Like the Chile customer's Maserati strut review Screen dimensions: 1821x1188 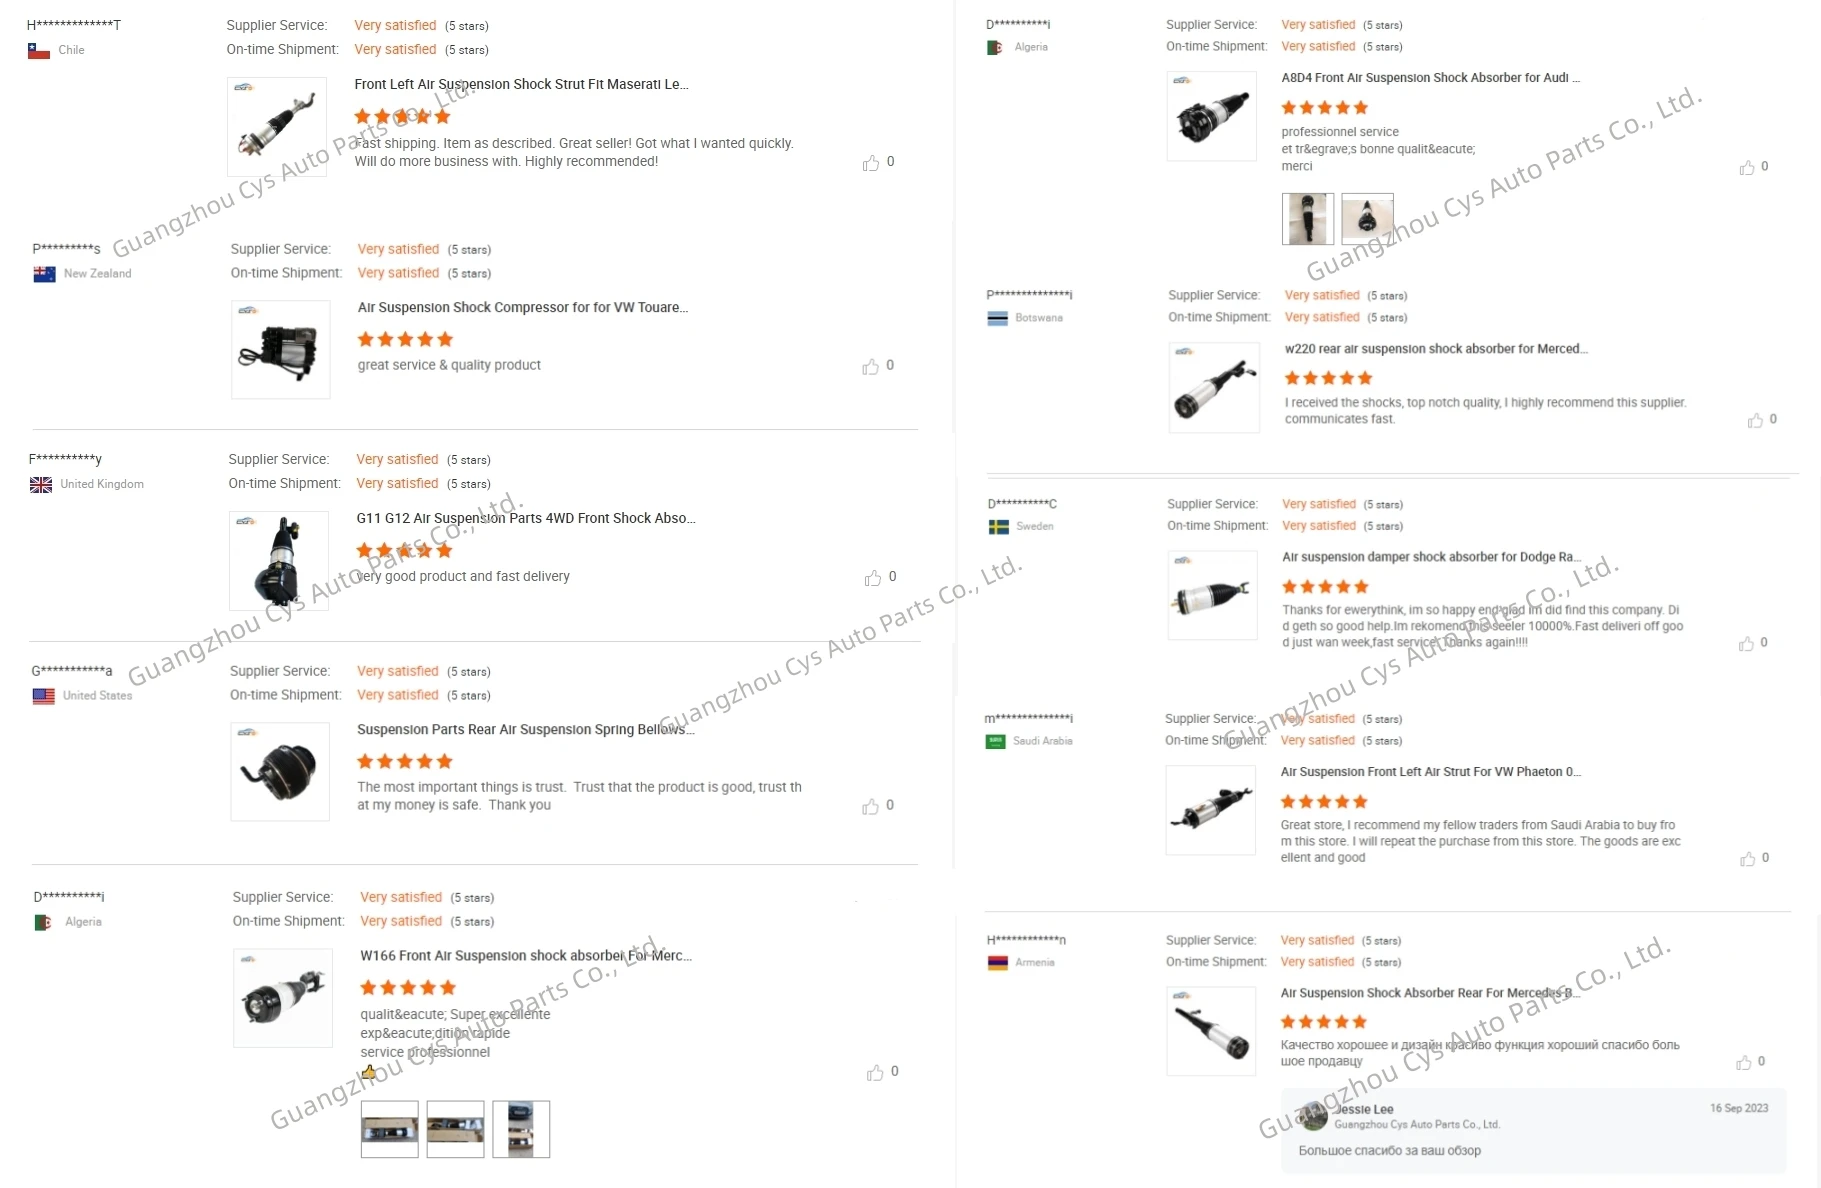pyautogui.click(x=871, y=163)
